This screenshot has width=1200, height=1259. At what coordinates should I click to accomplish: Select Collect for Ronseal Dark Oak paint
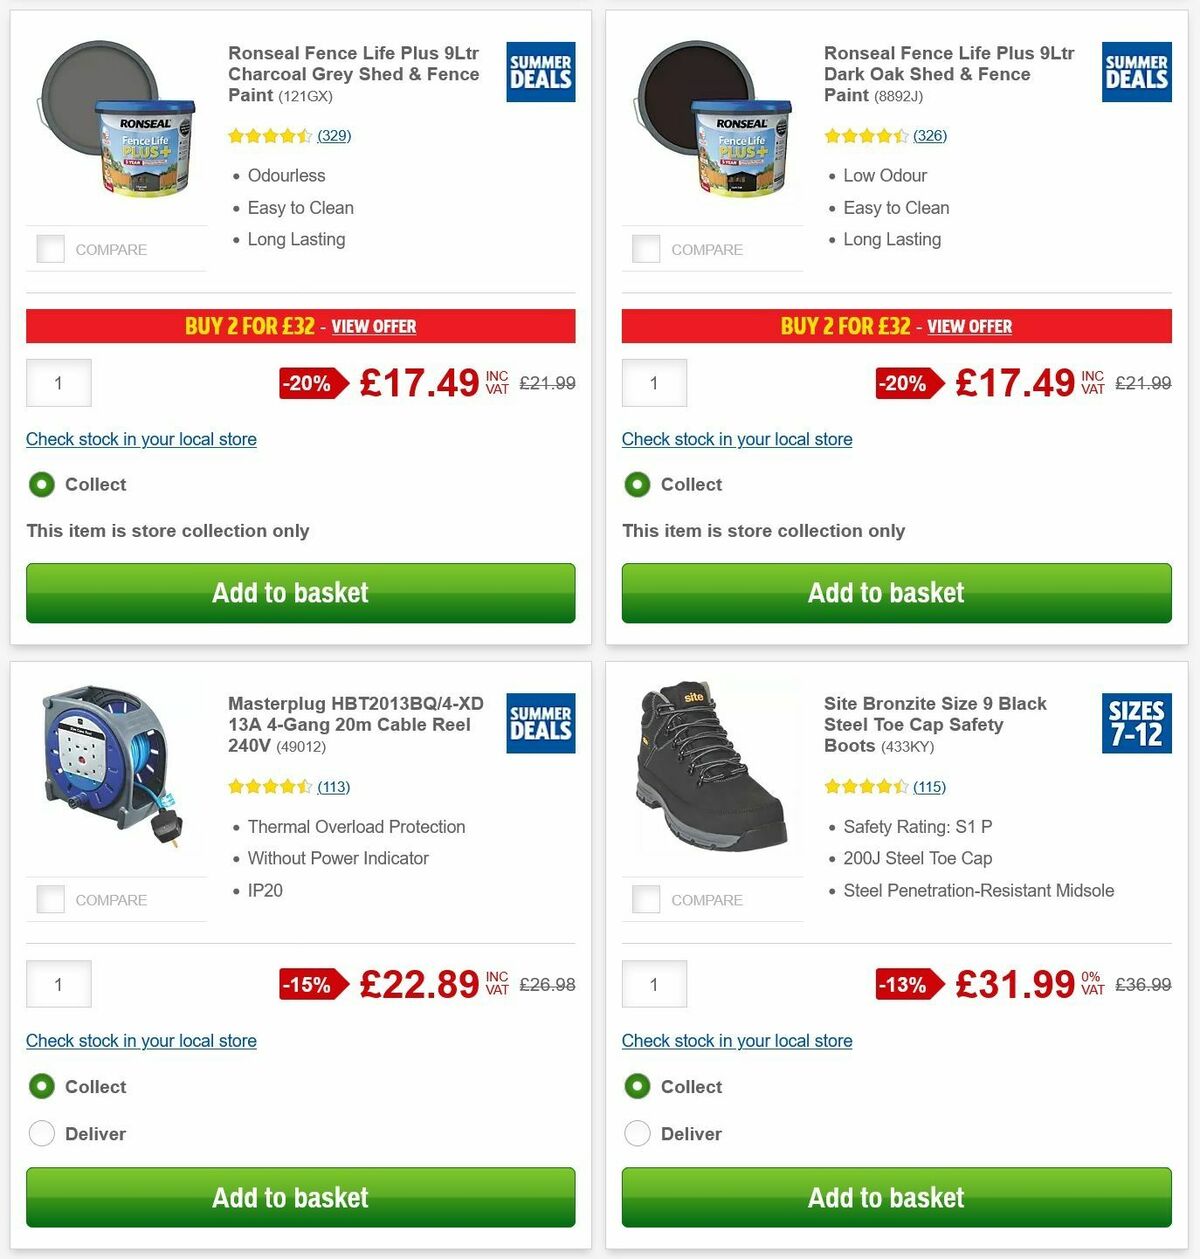637,484
